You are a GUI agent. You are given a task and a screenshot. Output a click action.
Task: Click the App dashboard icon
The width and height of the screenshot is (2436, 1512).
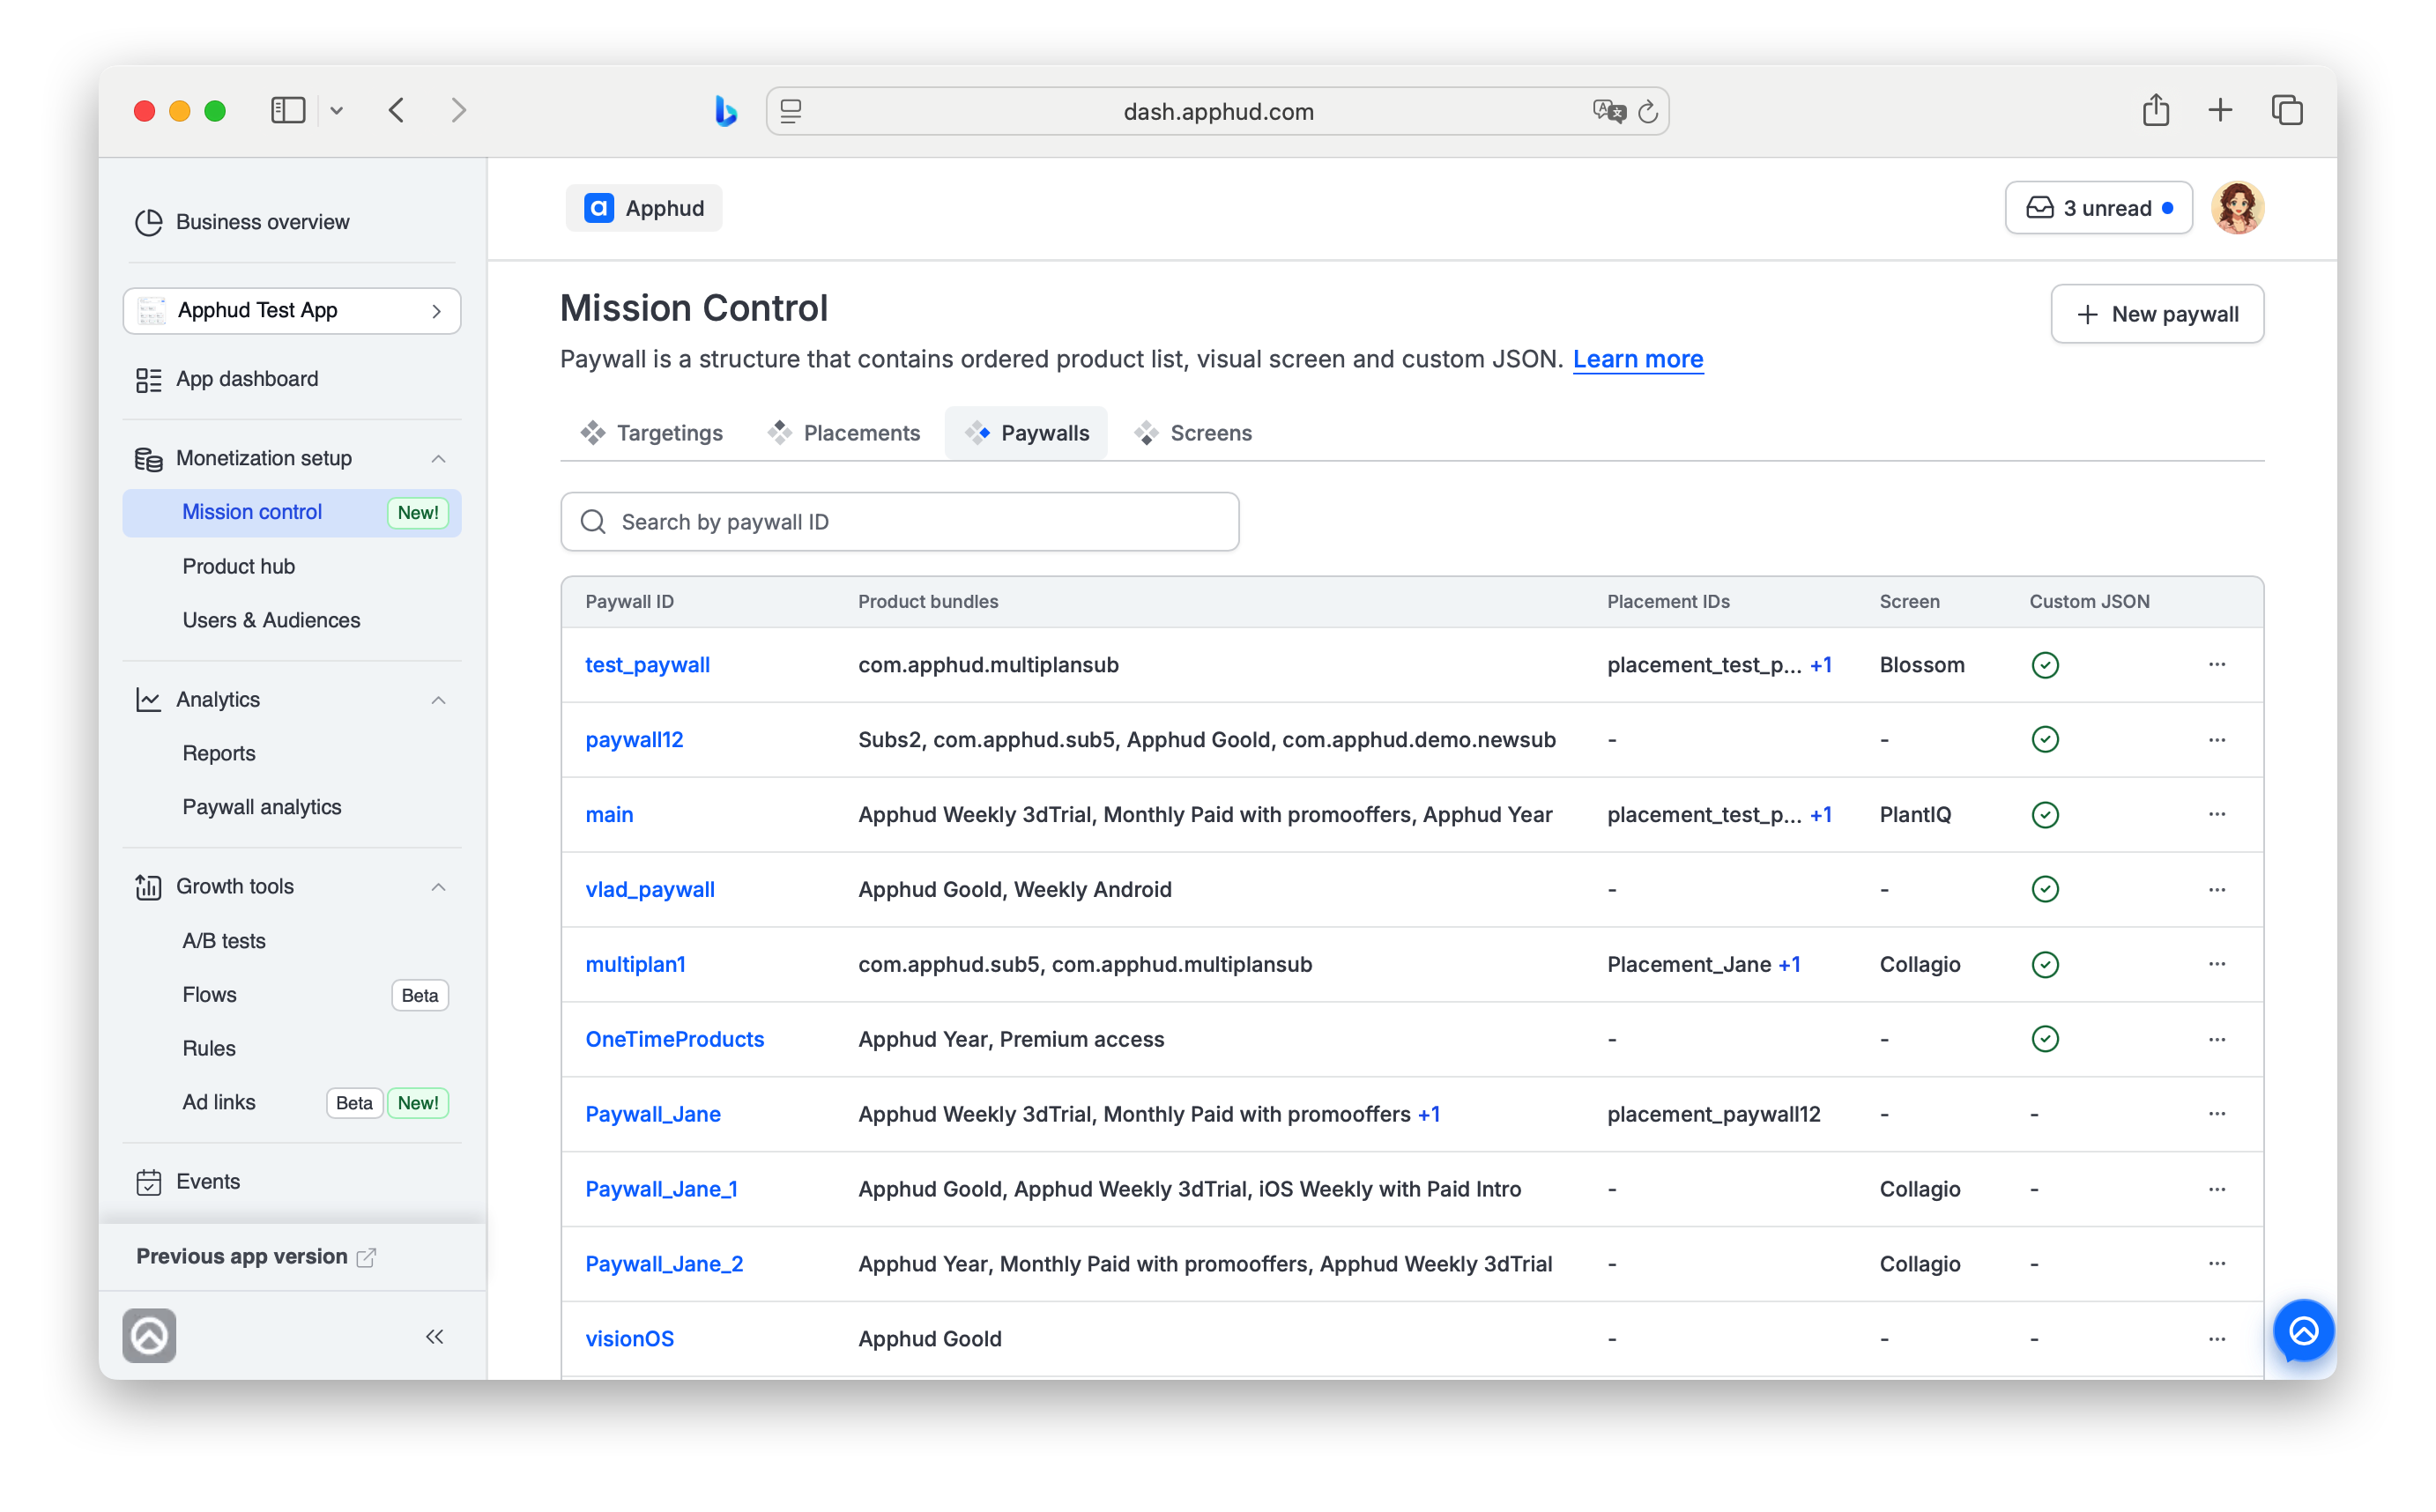pos(148,380)
